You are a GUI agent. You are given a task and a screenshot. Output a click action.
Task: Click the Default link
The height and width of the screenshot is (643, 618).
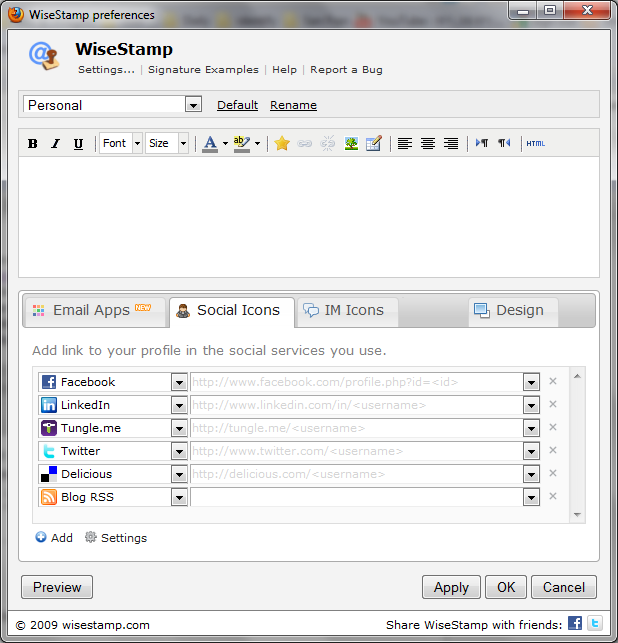[237, 105]
